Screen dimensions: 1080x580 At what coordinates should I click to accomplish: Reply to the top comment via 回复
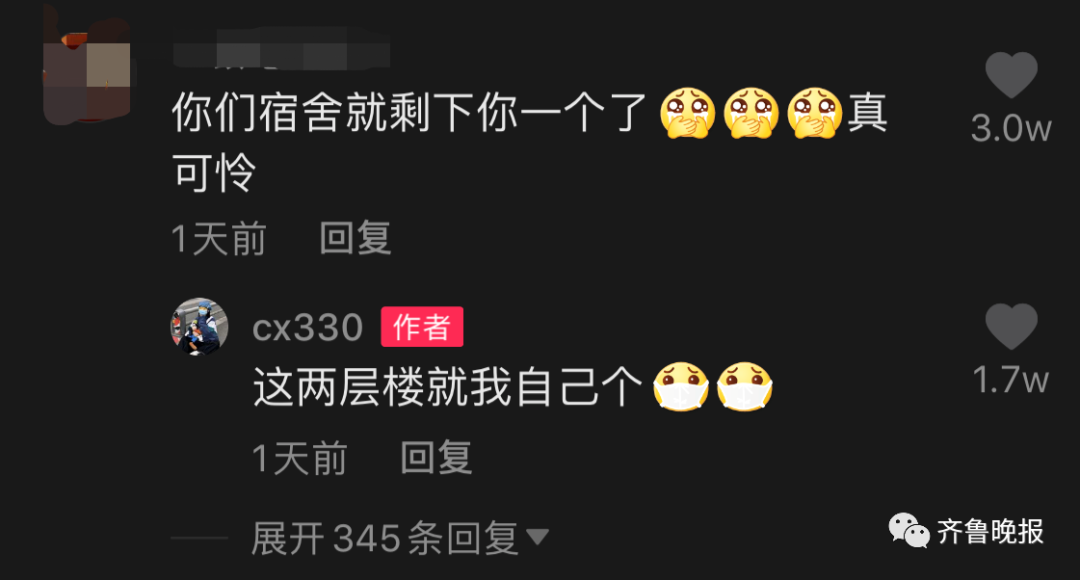coord(355,238)
